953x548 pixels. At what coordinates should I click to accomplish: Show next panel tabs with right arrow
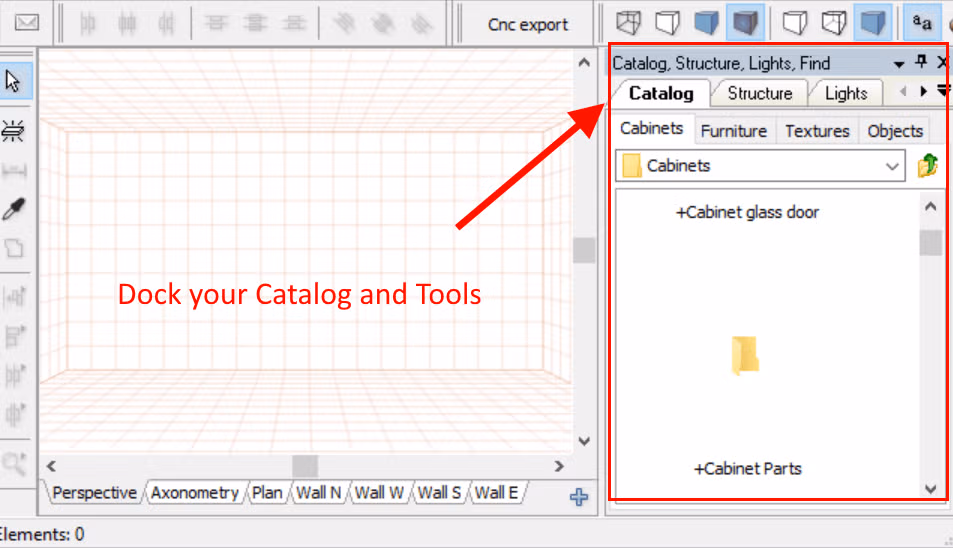[x=923, y=92]
